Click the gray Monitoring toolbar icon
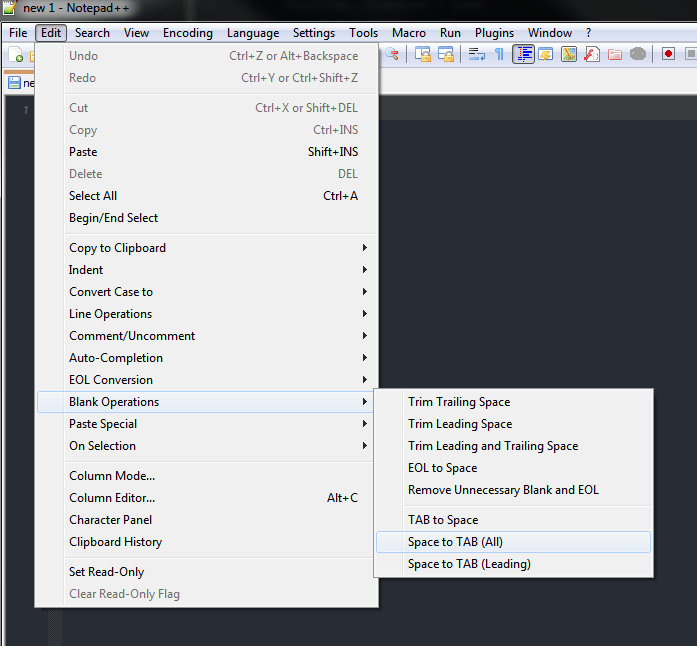The image size is (697, 646). click(x=638, y=54)
